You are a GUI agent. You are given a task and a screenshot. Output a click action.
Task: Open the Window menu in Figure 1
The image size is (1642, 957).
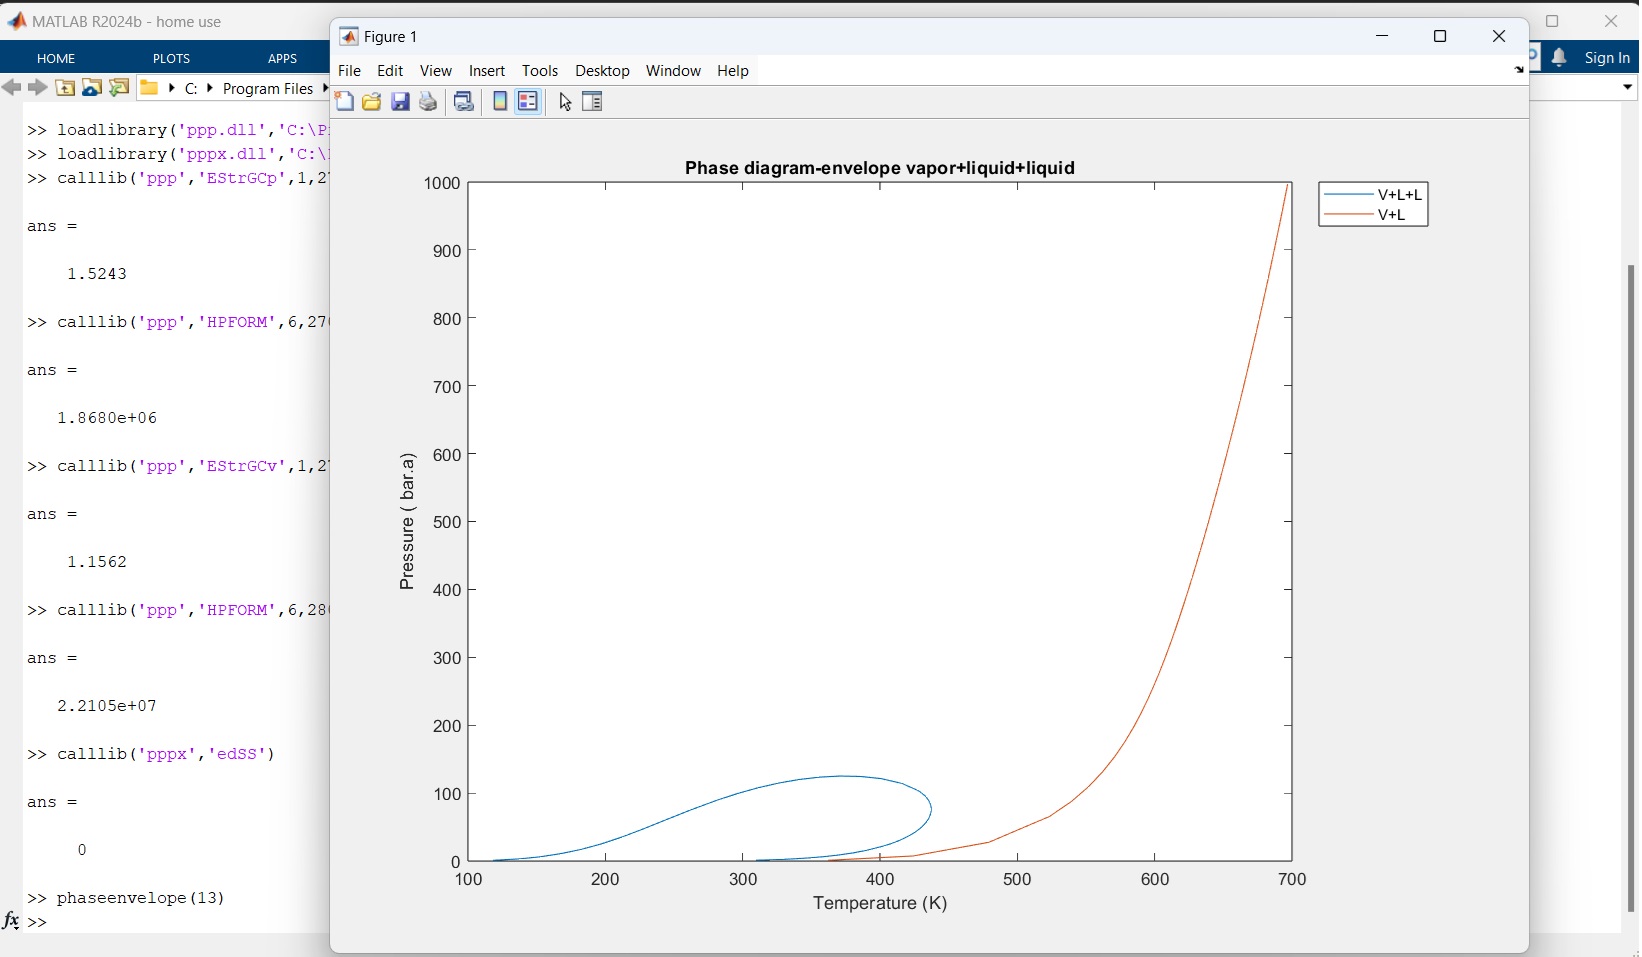tap(673, 71)
